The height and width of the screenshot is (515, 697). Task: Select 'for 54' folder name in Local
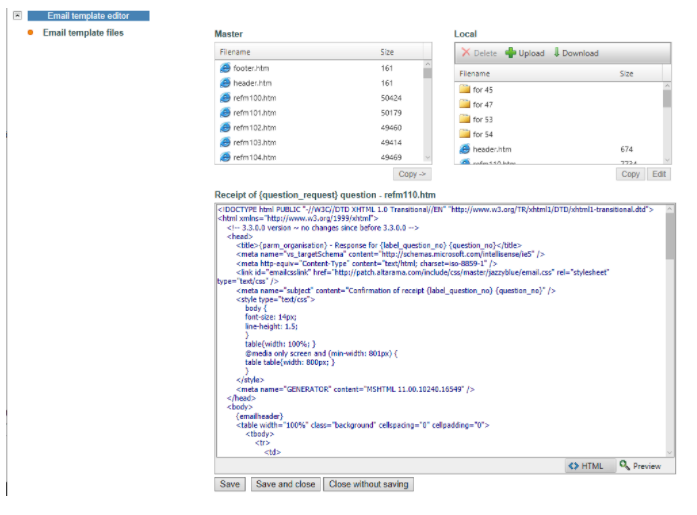tap(483, 134)
